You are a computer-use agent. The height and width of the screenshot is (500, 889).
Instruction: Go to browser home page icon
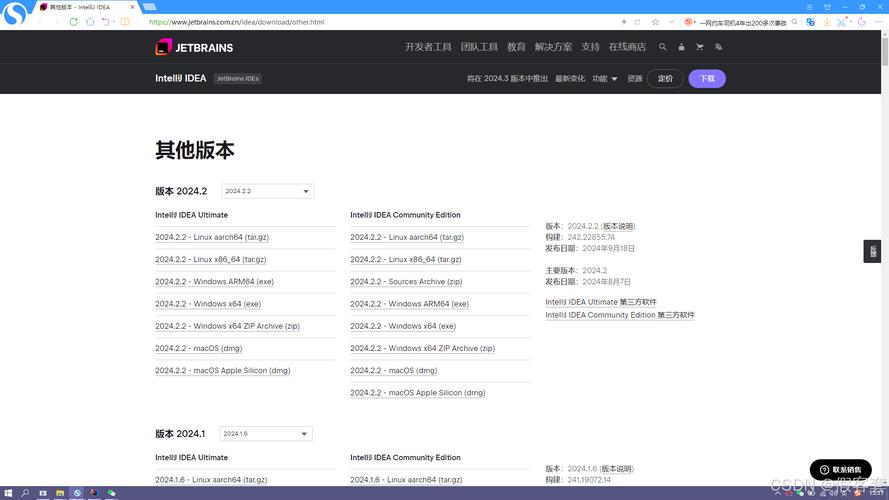pyautogui.click(x=90, y=22)
